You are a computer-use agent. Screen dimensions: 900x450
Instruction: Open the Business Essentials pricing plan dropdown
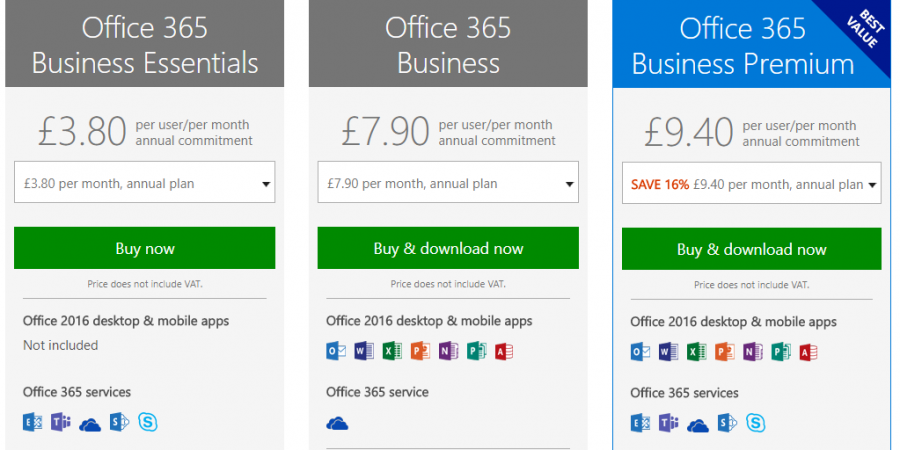[145, 184]
